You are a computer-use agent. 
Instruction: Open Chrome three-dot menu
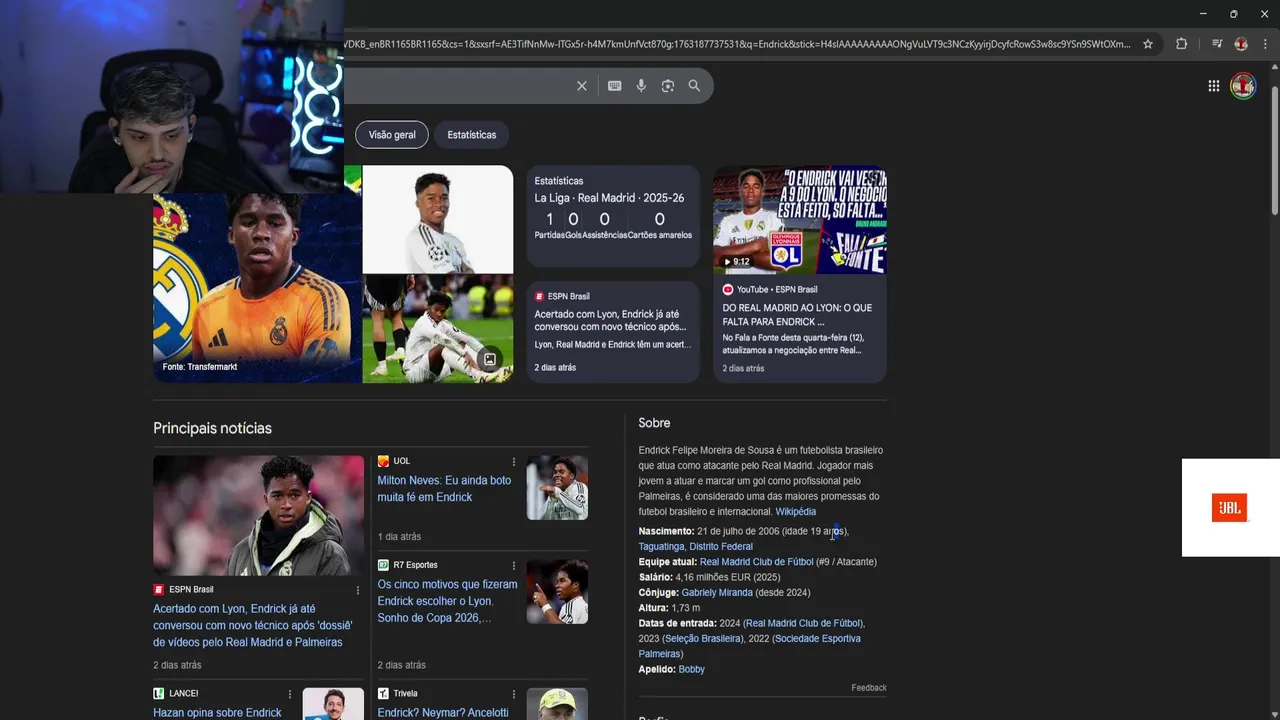(1265, 44)
